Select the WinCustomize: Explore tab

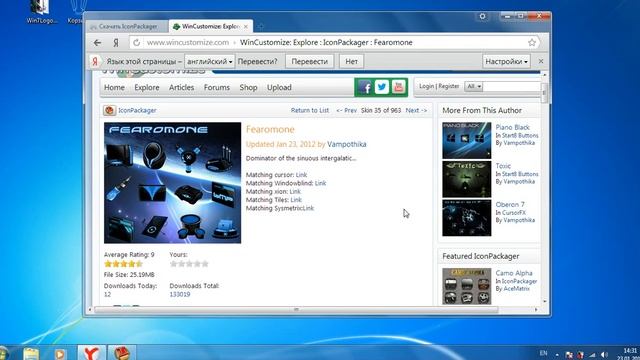pos(210,27)
